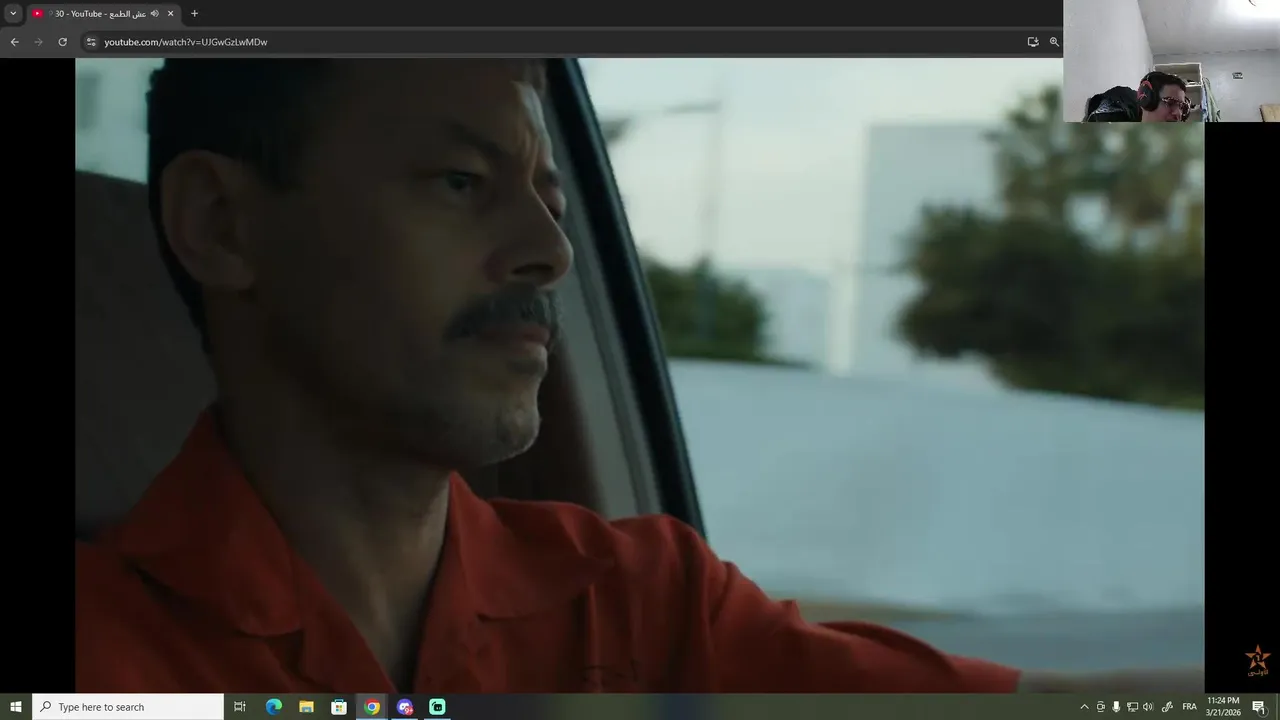Go back to the previous page
Viewport: 1280px width, 720px height.
click(14, 42)
